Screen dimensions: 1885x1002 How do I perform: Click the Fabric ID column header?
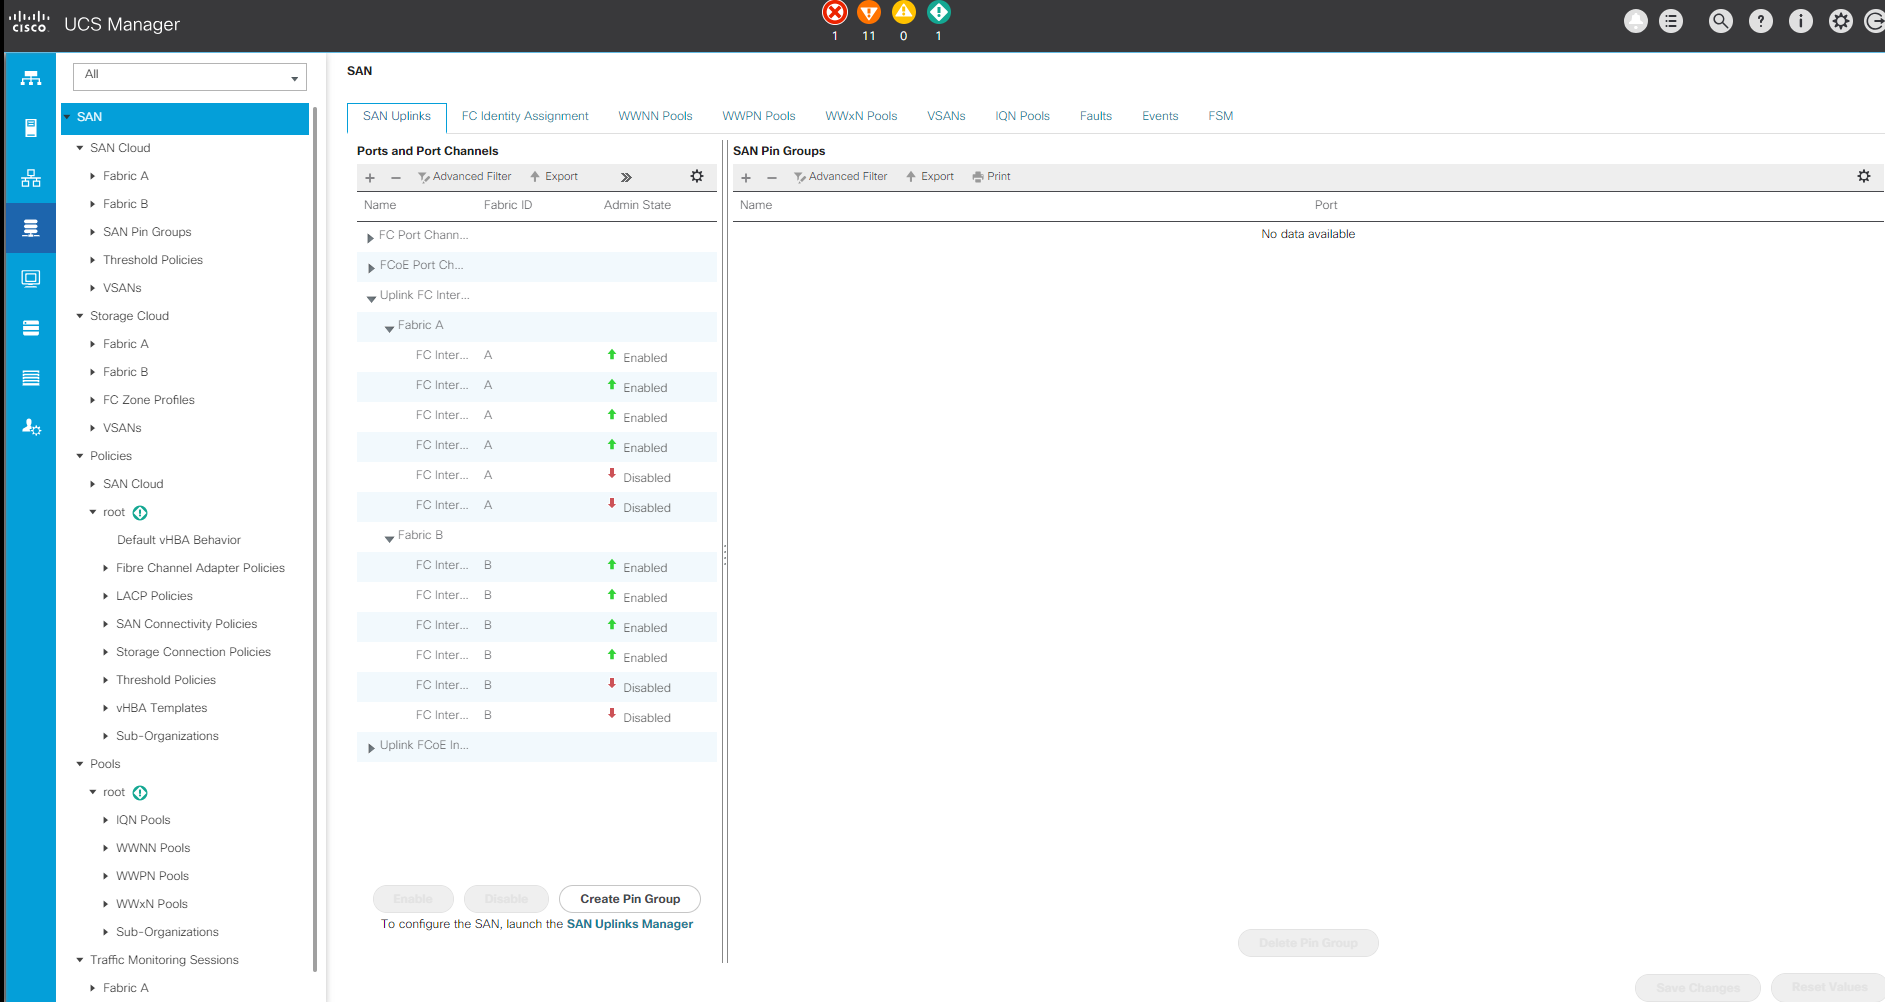coord(508,205)
